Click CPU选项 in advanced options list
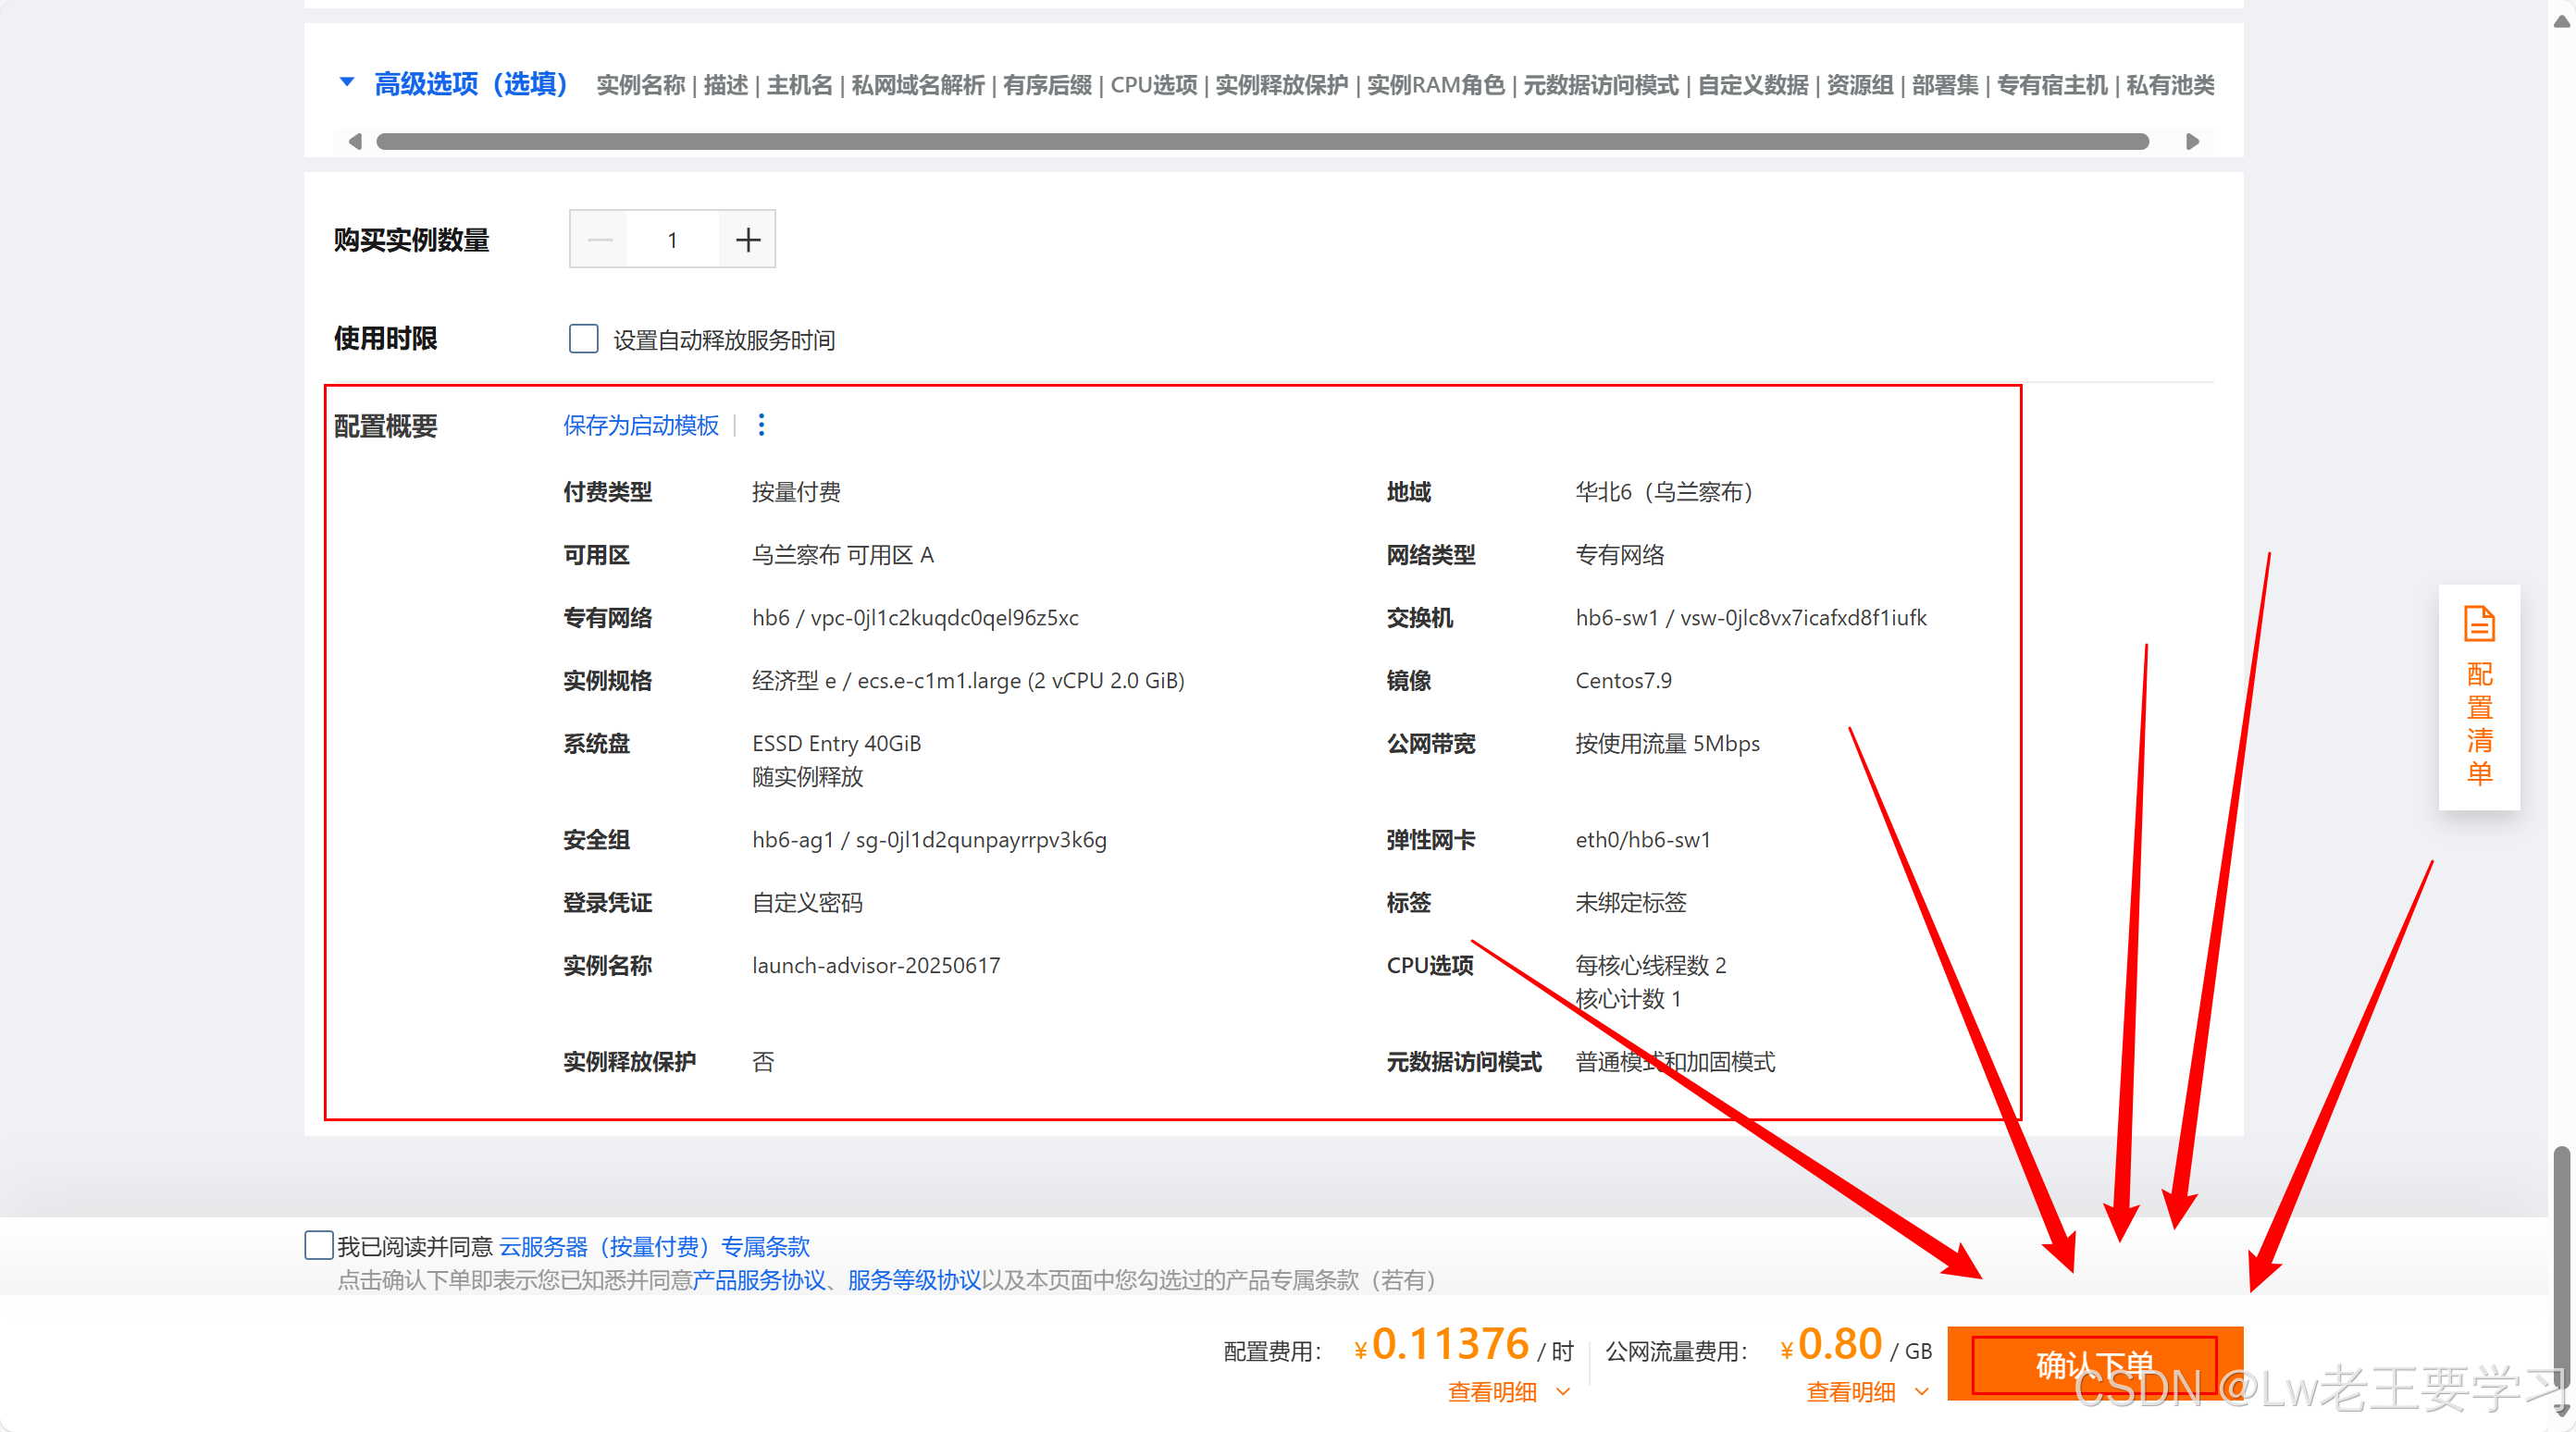Screen dimensions: 2576x1432 click(x=1154, y=85)
